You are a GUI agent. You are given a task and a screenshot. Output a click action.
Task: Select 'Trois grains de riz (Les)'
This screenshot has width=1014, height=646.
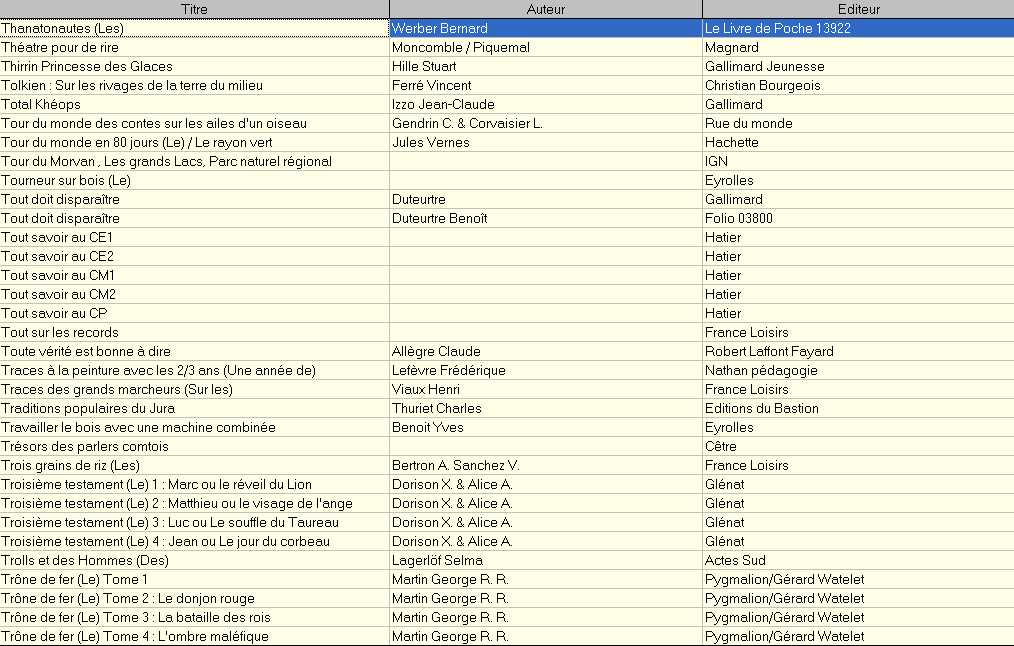point(194,466)
